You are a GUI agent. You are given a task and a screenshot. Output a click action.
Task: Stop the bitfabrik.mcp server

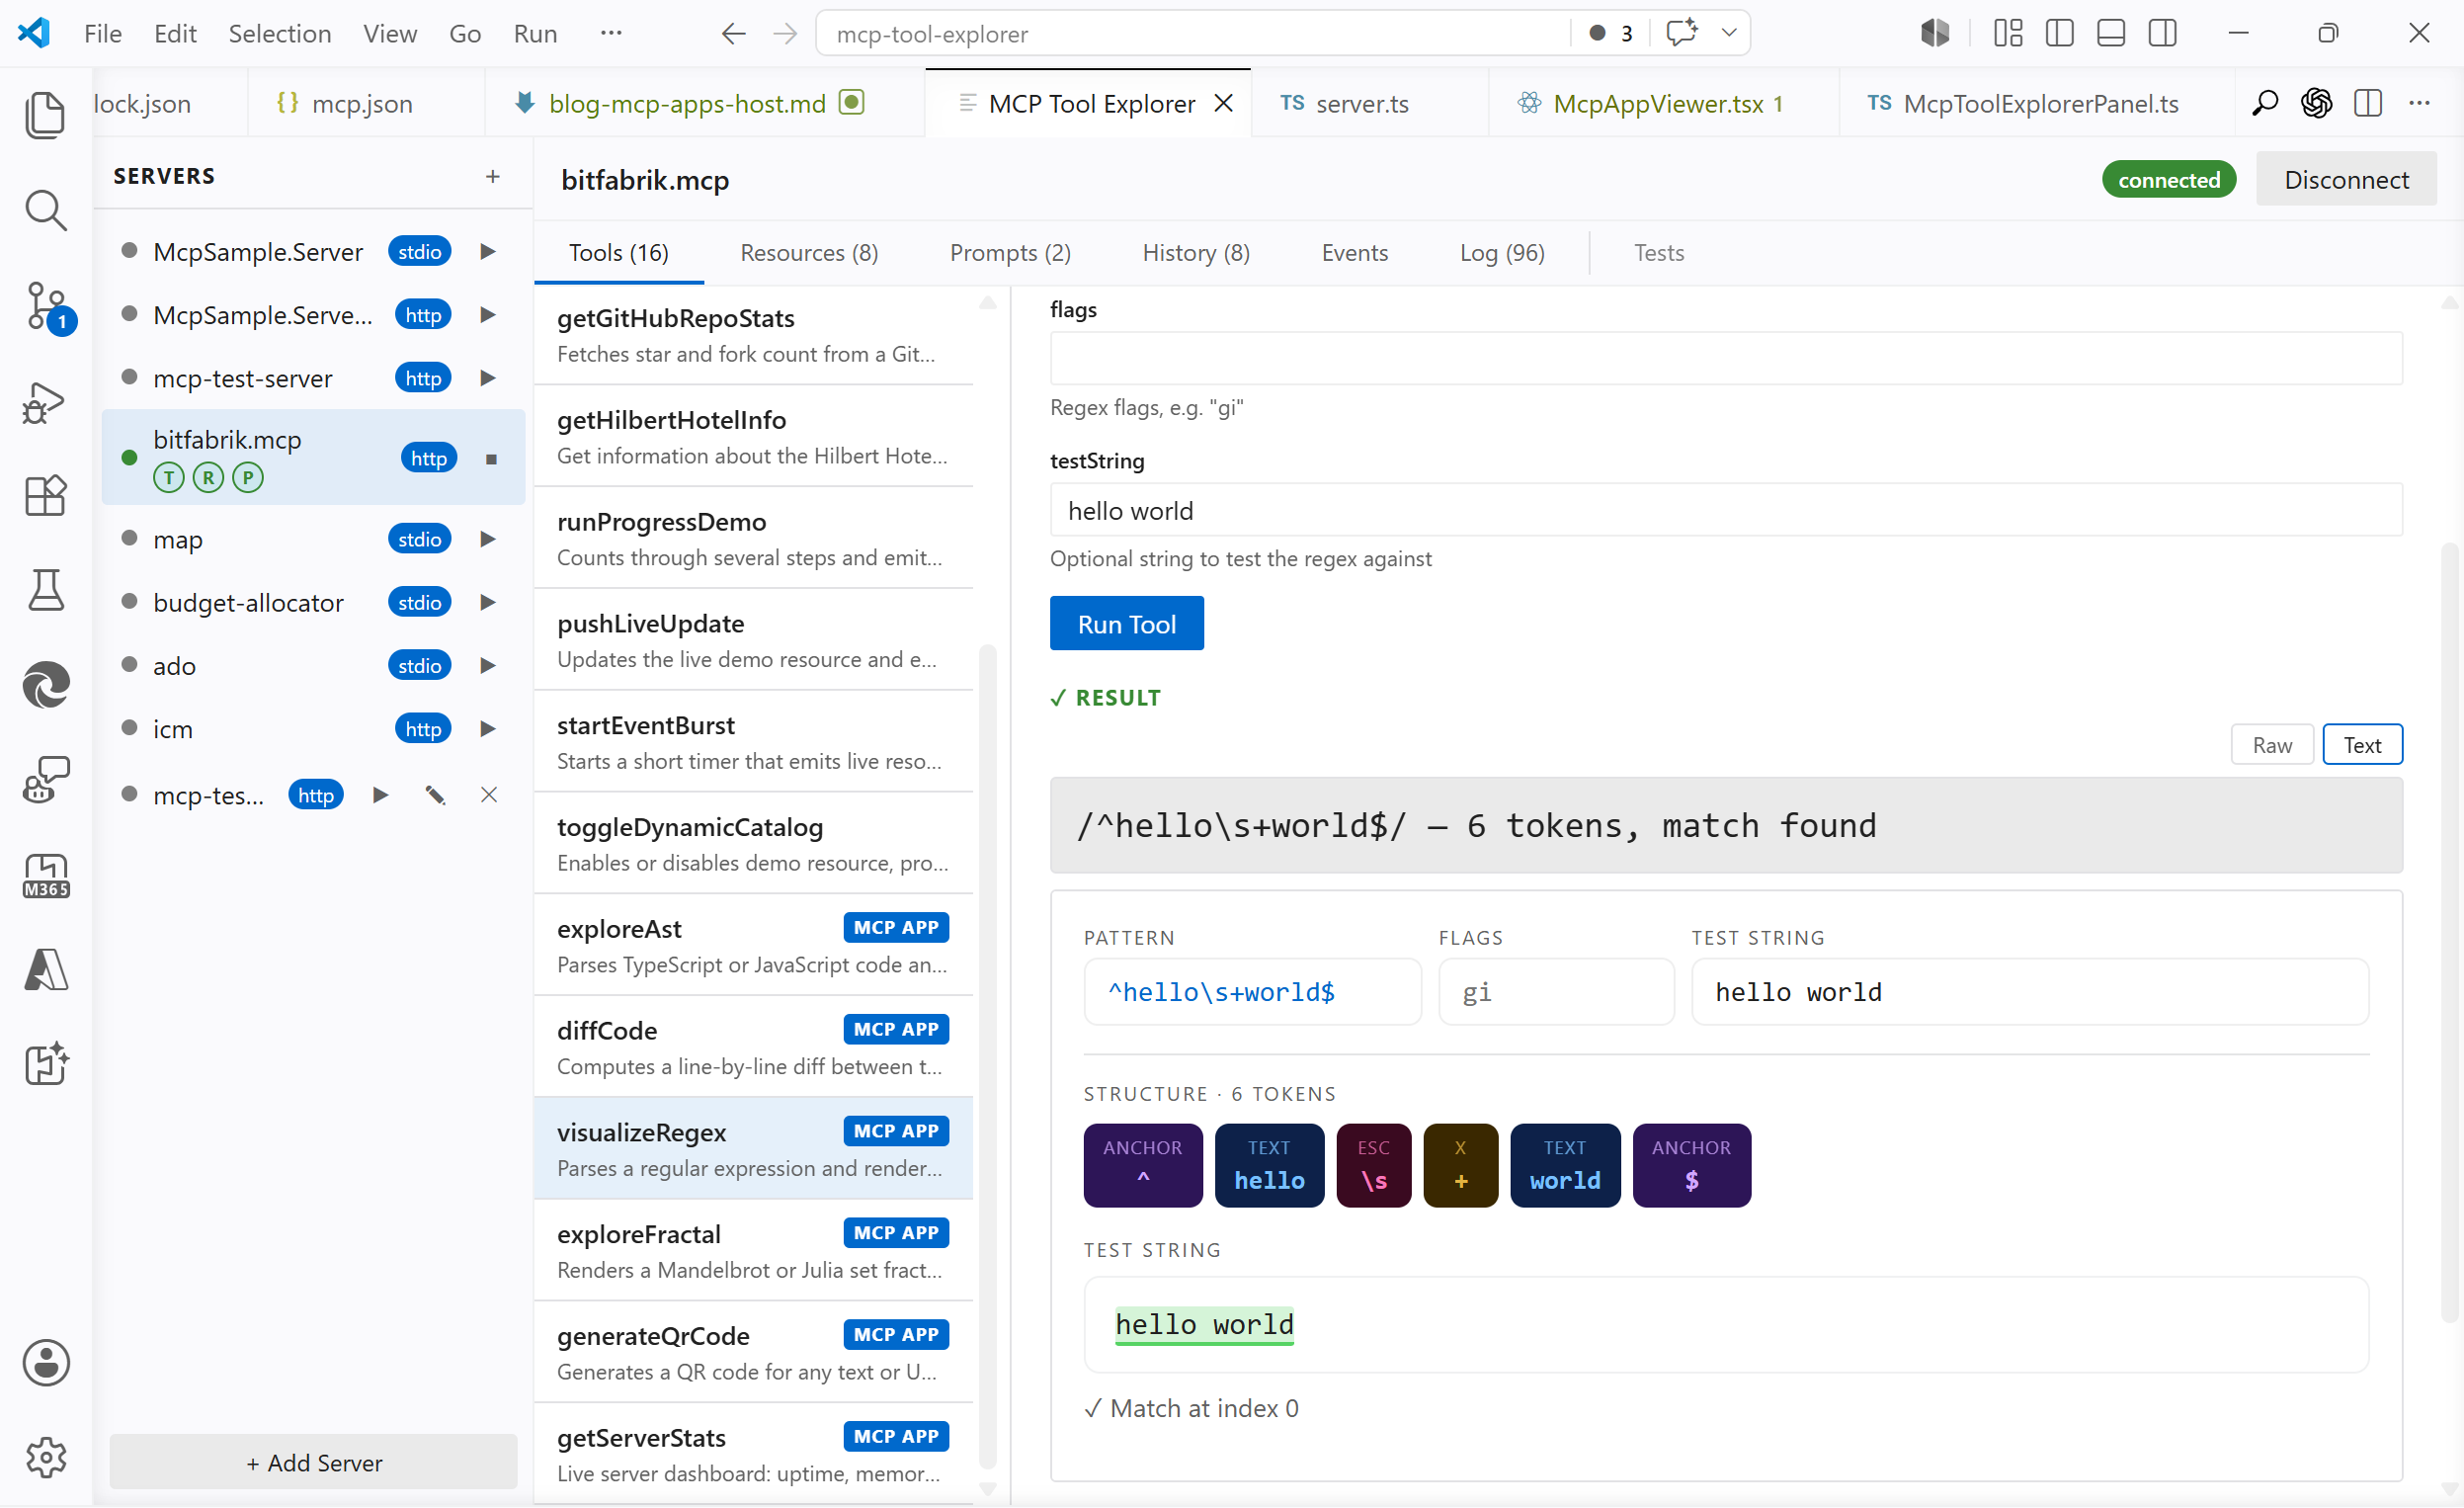point(491,459)
